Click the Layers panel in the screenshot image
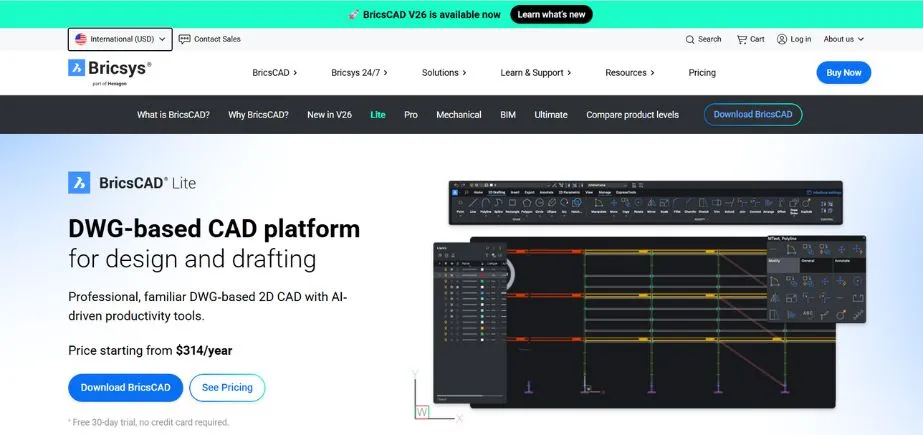This screenshot has height=435, width=923. (x=470, y=323)
